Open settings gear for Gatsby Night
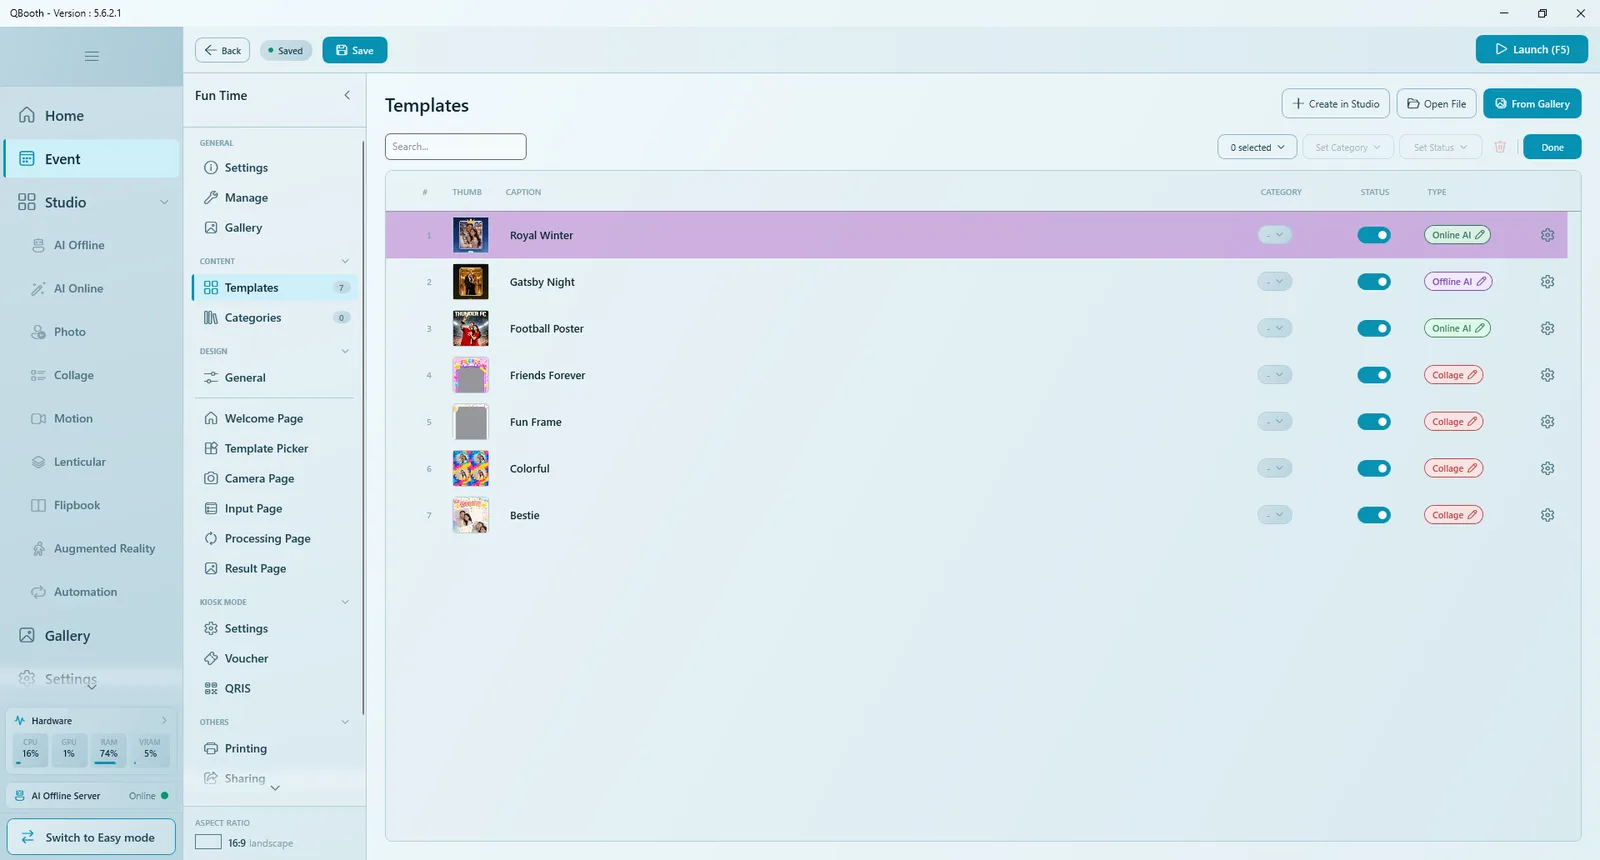Viewport: 1600px width, 860px height. (1547, 282)
